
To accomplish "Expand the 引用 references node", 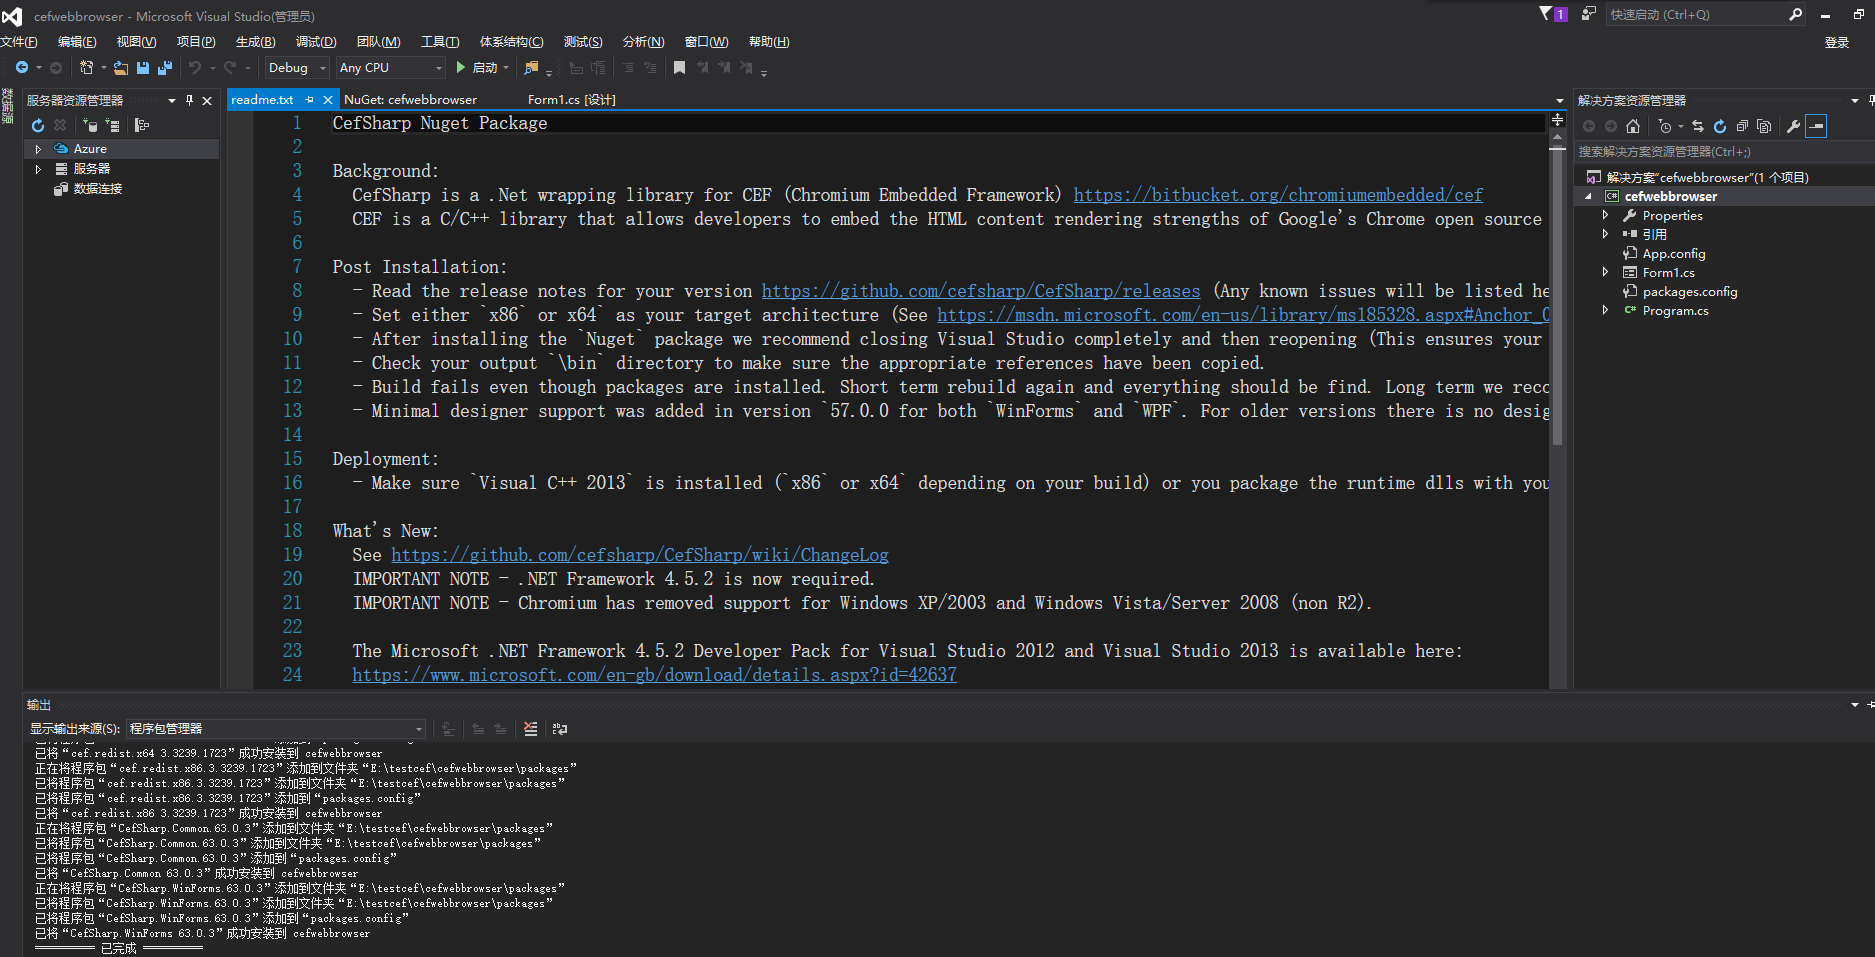I will click(1606, 234).
